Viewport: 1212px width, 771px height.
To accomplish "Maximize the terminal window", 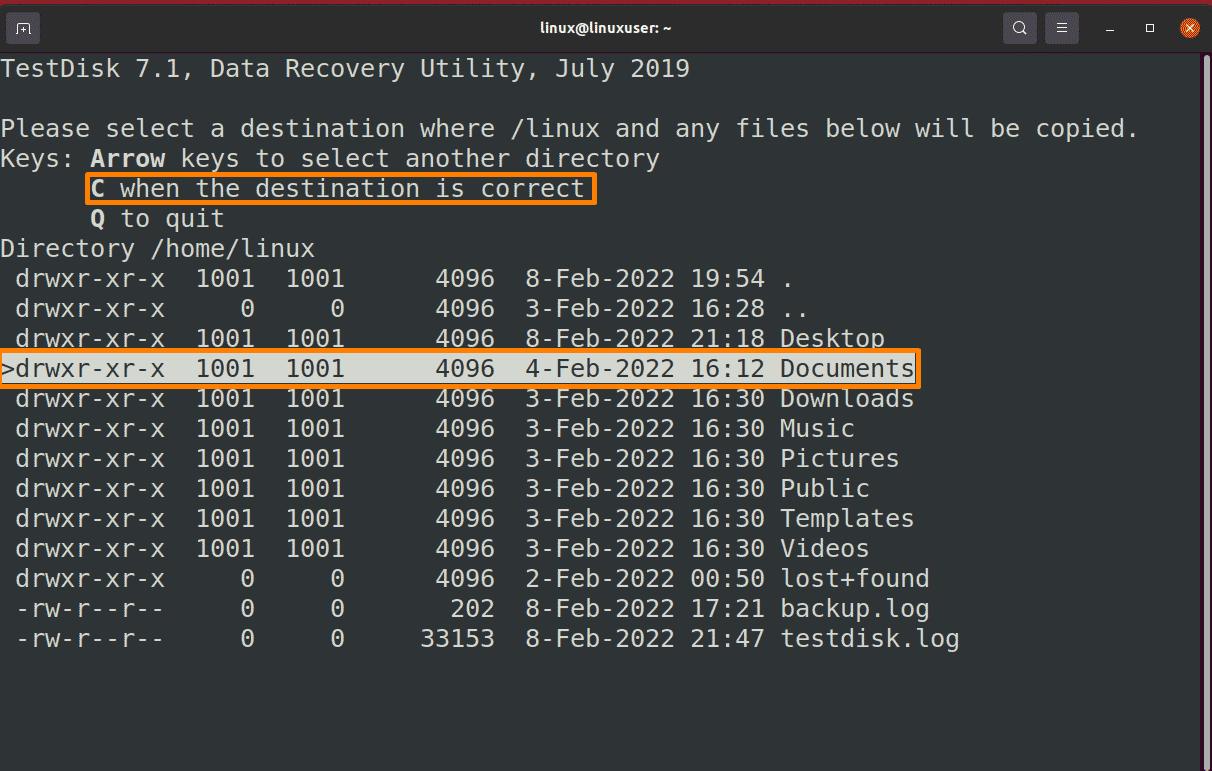I will click(1150, 28).
